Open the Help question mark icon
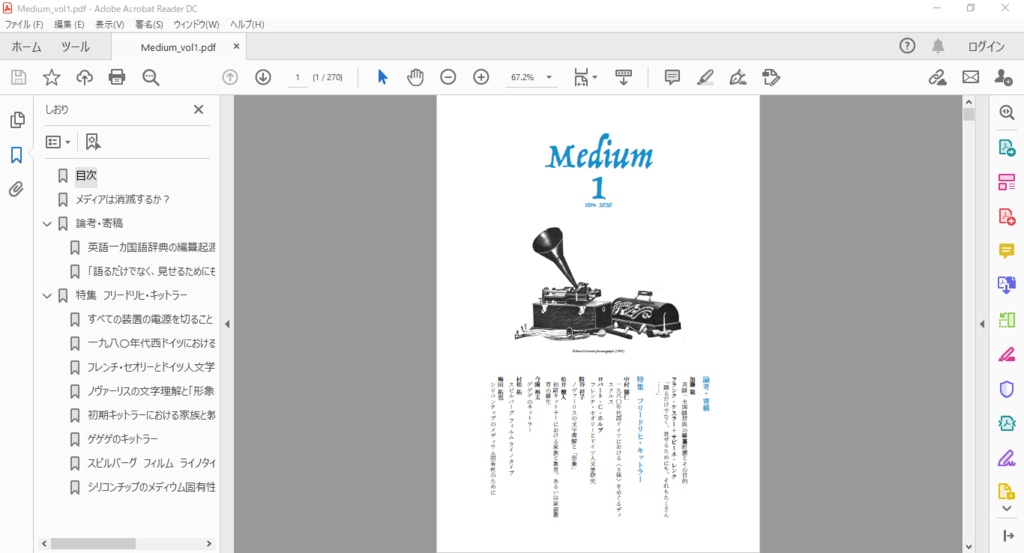 [907, 46]
